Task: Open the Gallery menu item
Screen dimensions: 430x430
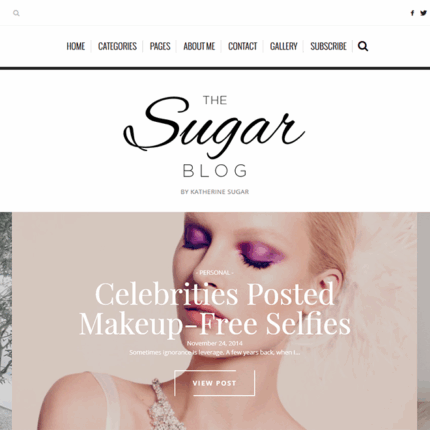Action: 284,46
